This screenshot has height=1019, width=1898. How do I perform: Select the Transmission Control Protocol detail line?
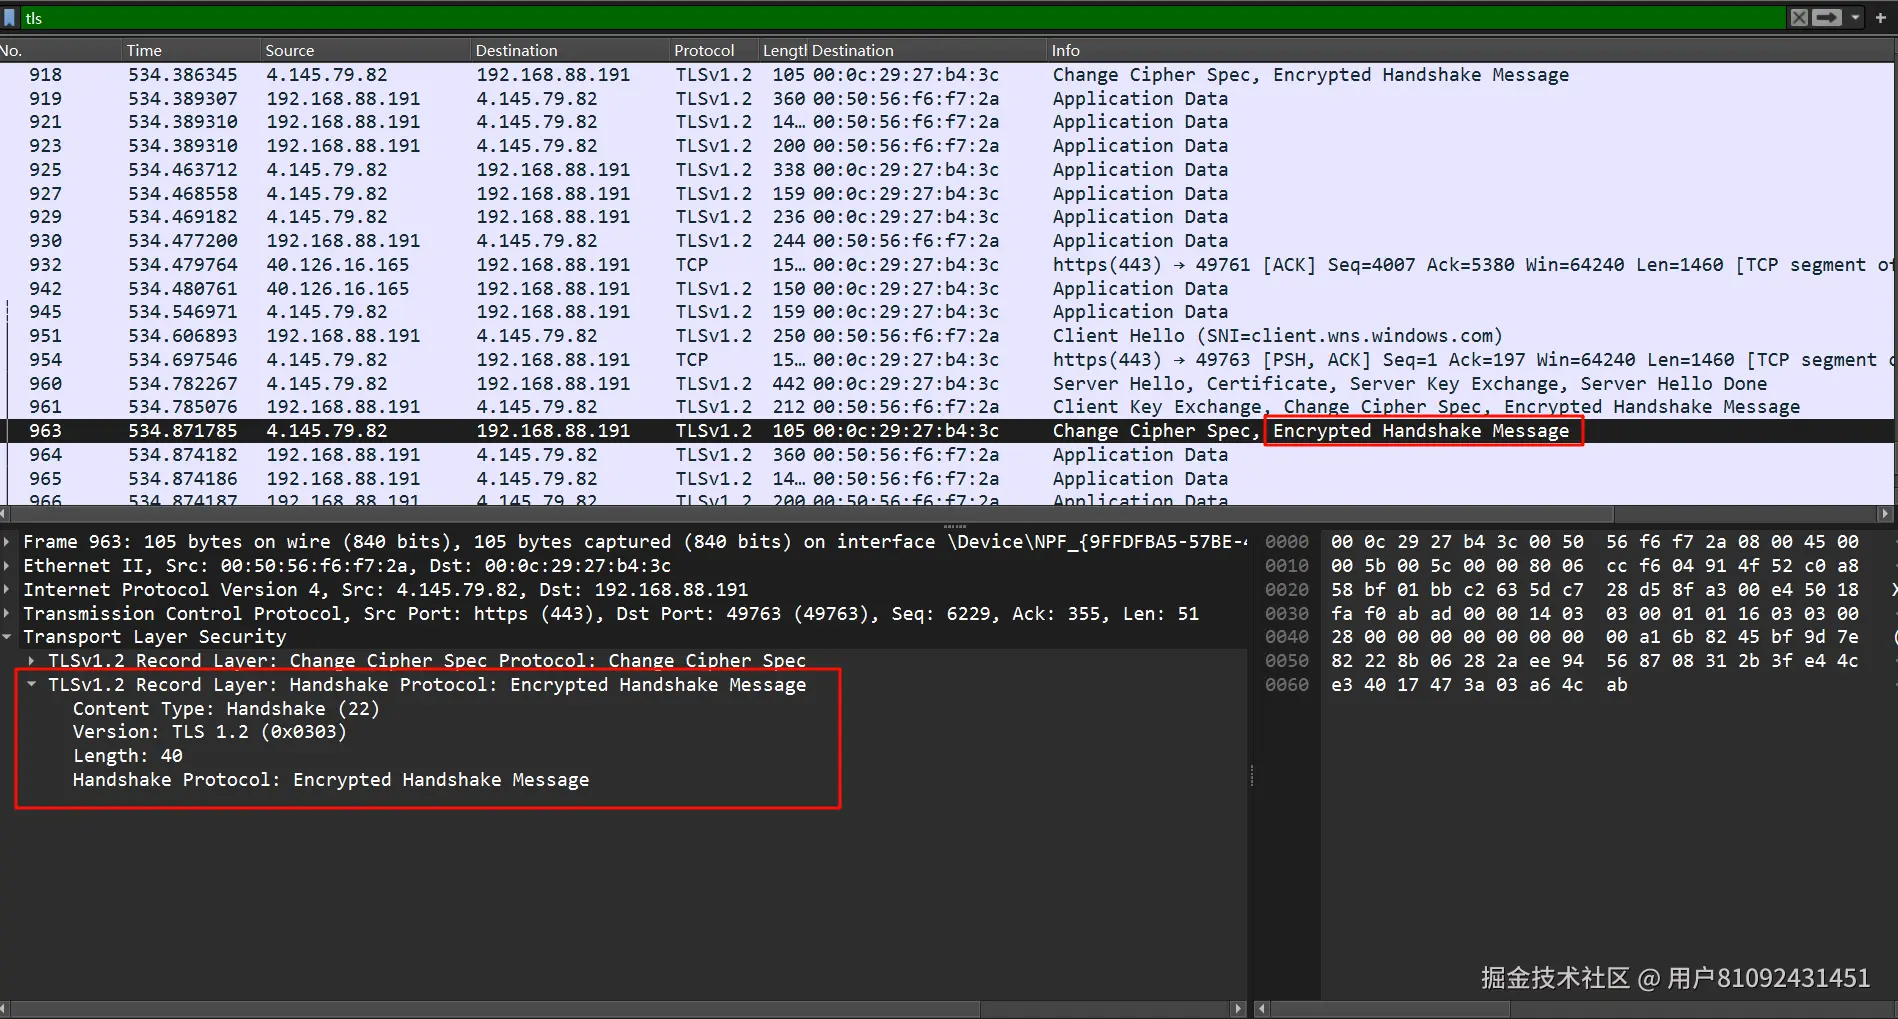click(611, 614)
